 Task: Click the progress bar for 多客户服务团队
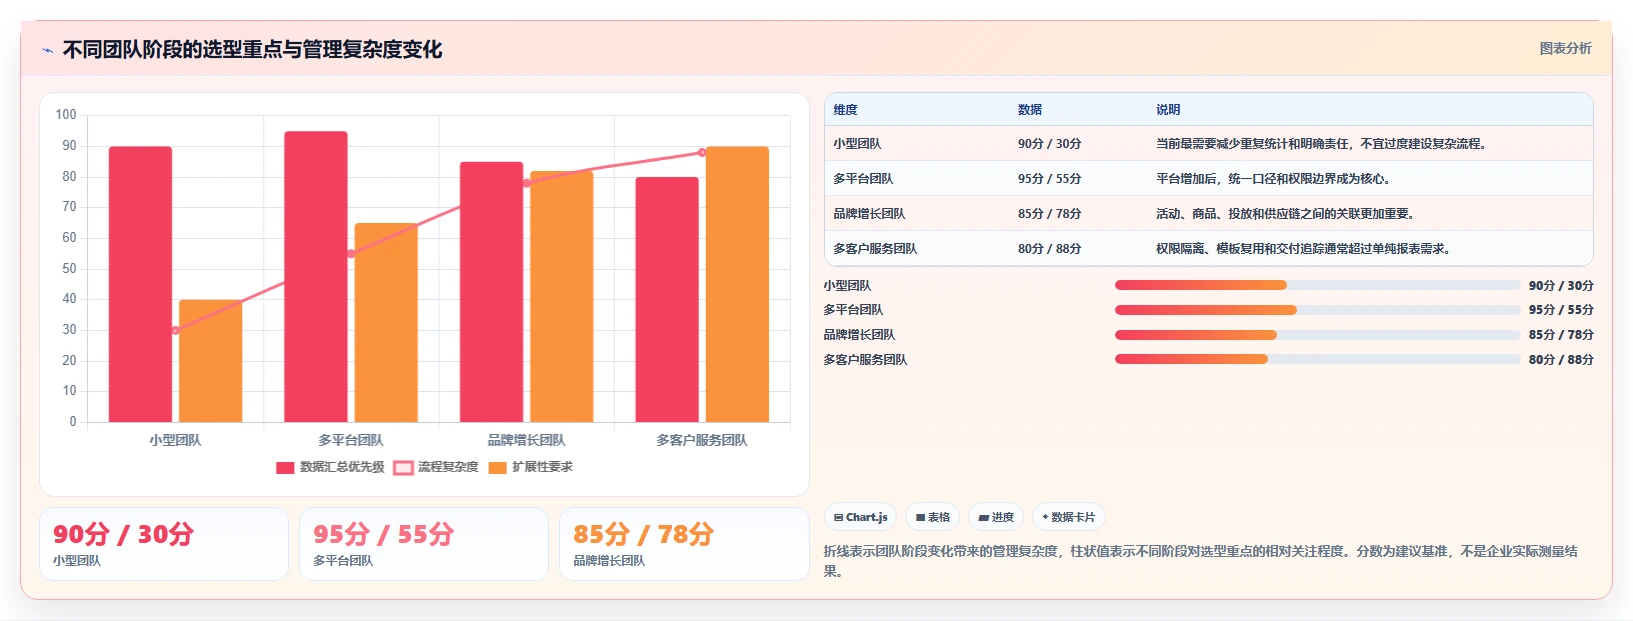(x=1317, y=359)
